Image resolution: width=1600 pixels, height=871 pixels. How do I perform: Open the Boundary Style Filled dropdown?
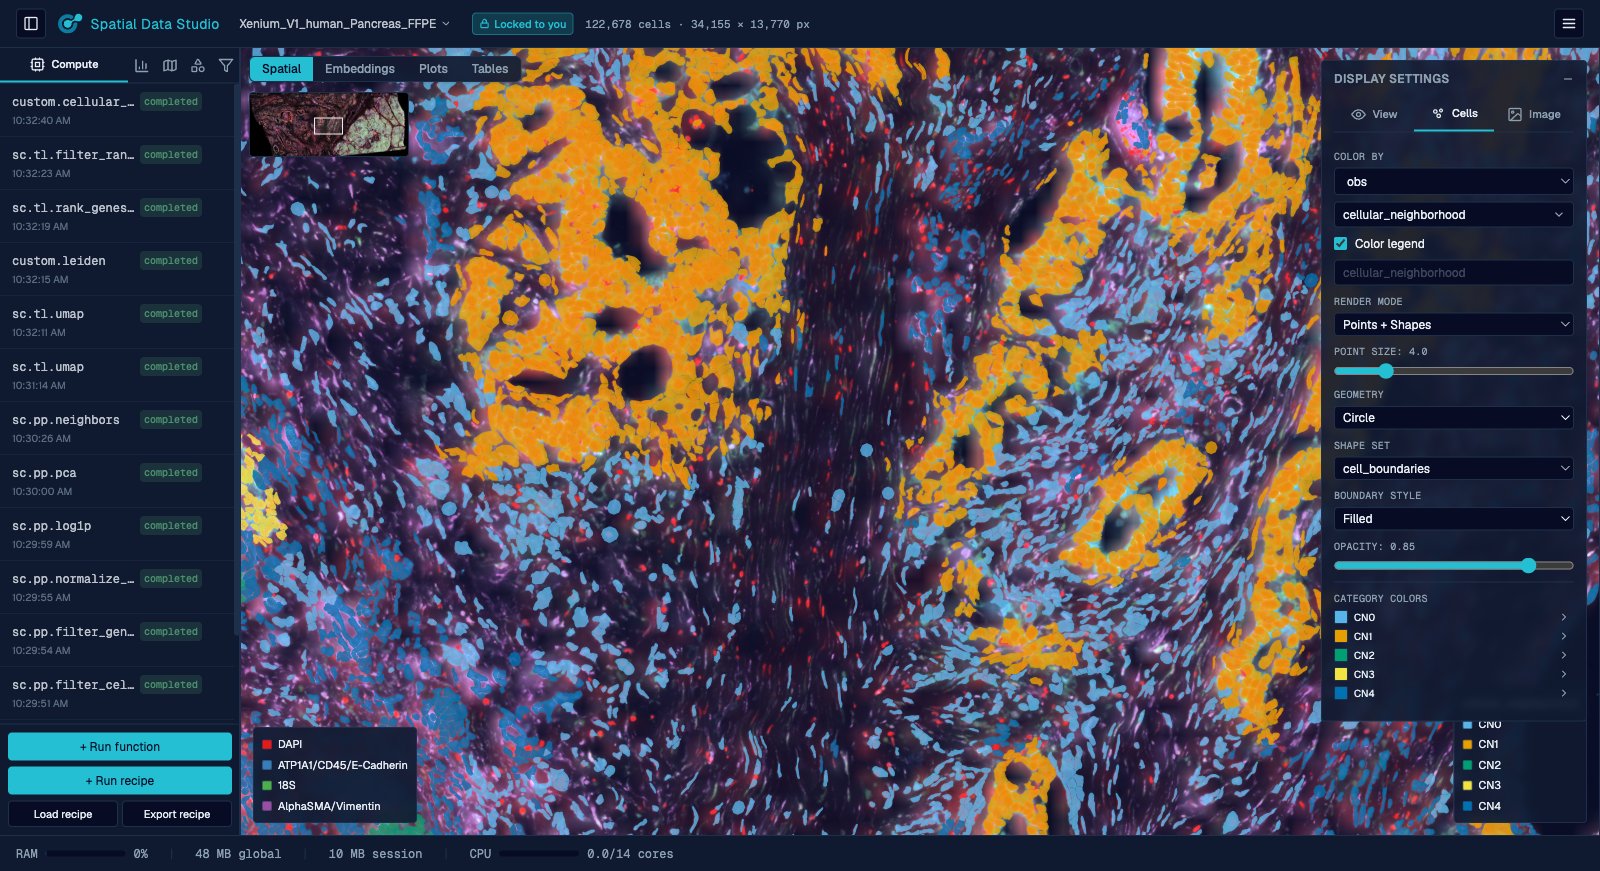coord(1453,518)
